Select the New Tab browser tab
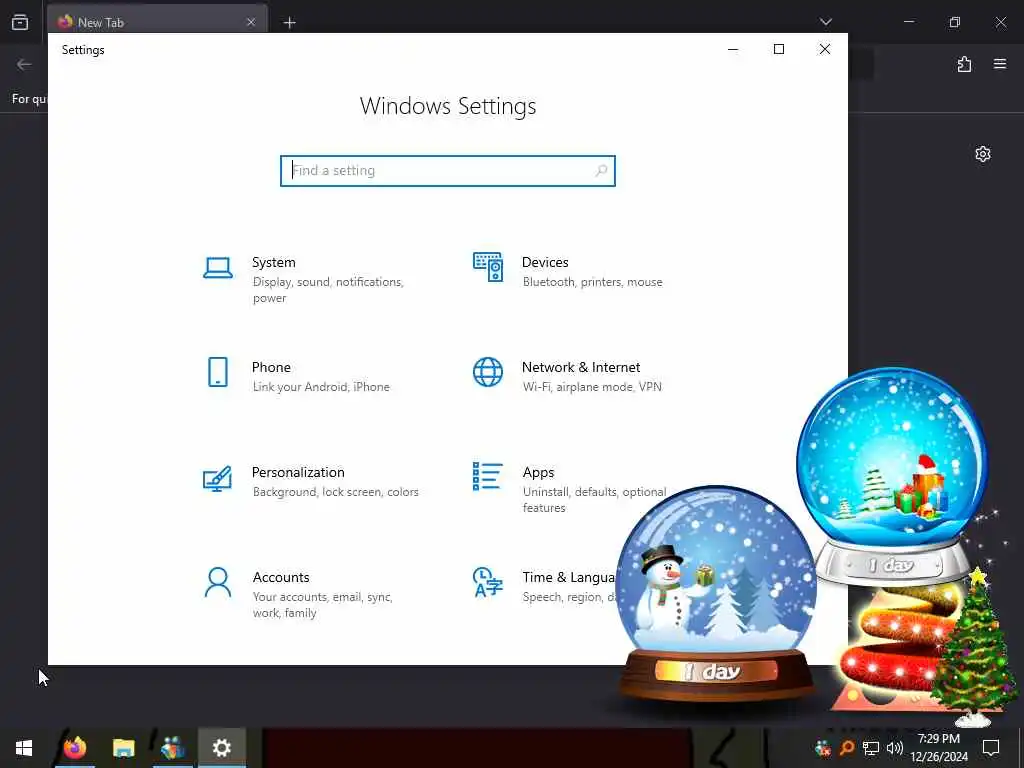The height and width of the screenshot is (768, 1024). click(x=157, y=22)
